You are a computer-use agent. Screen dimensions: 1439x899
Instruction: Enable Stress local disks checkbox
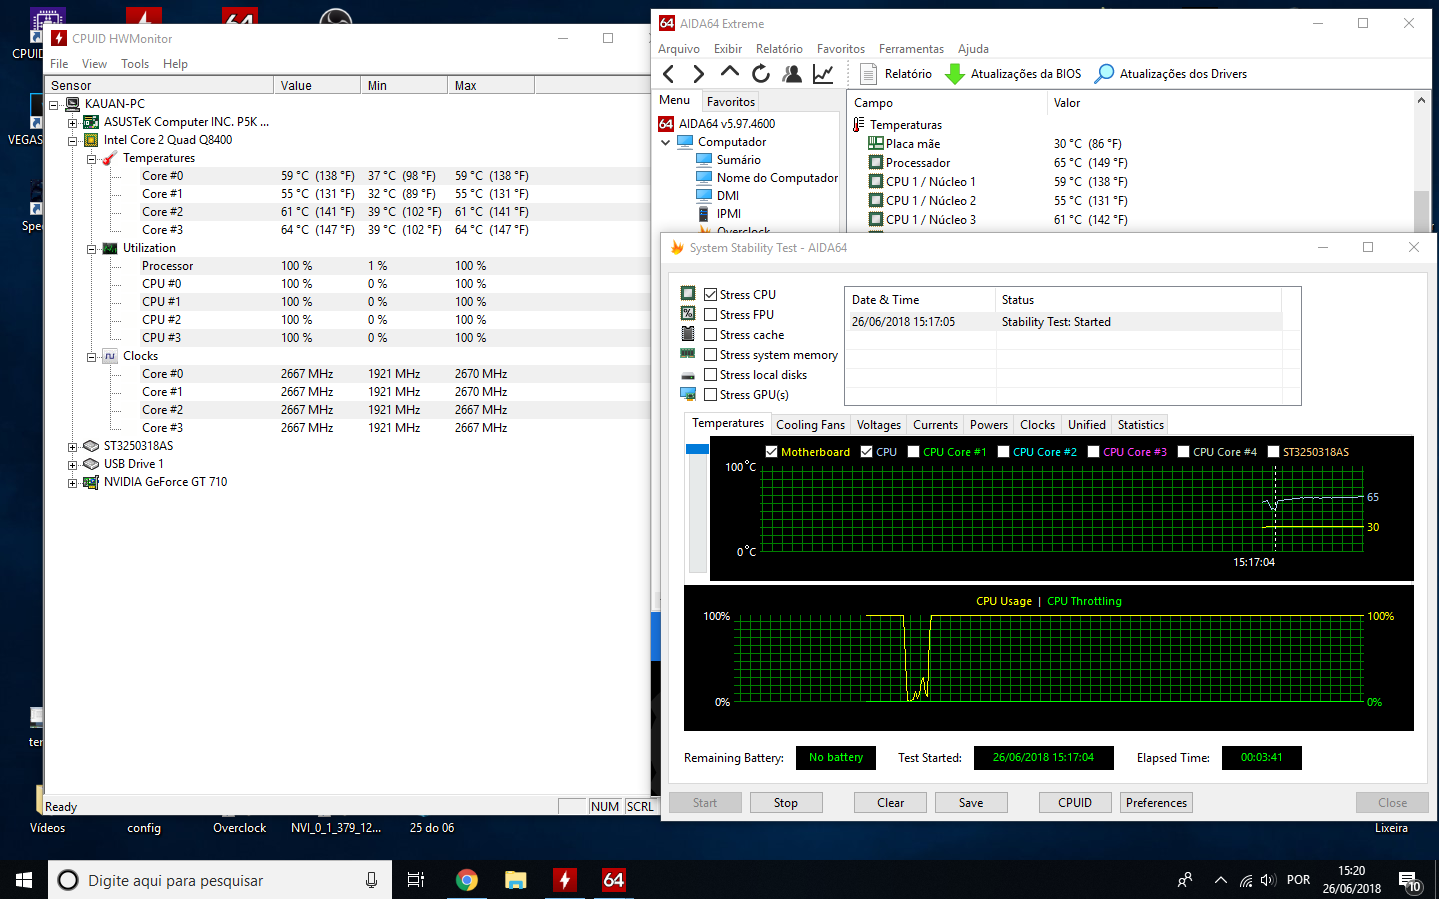point(711,375)
